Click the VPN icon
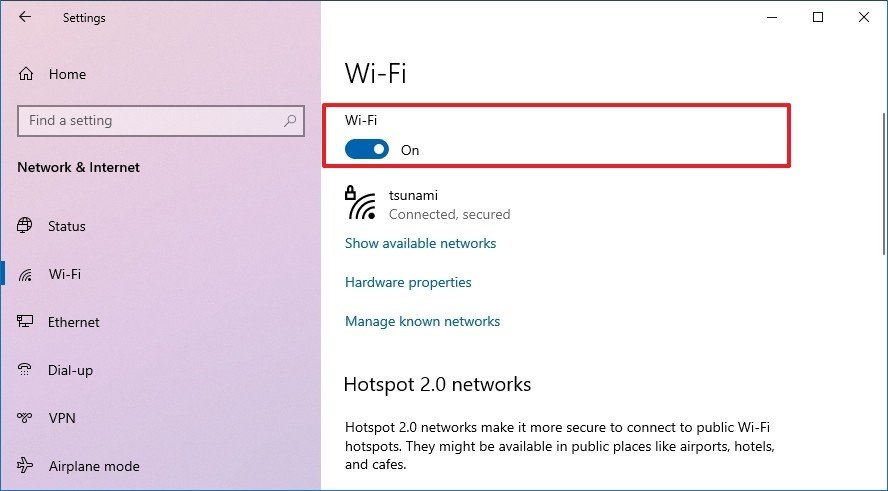The height and width of the screenshot is (491, 888). point(26,418)
